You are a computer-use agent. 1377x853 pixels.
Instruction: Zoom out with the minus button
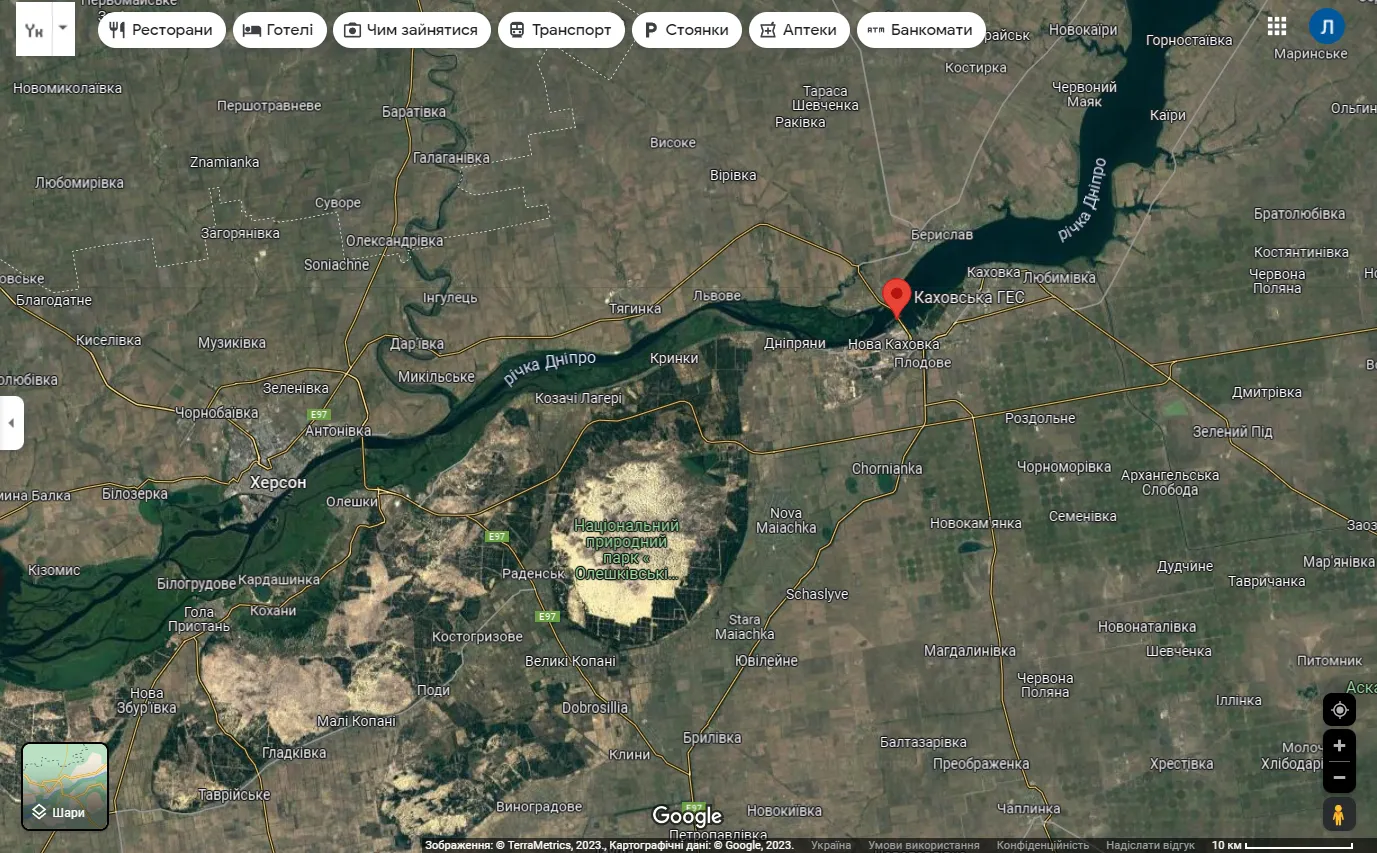coord(1339,777)
